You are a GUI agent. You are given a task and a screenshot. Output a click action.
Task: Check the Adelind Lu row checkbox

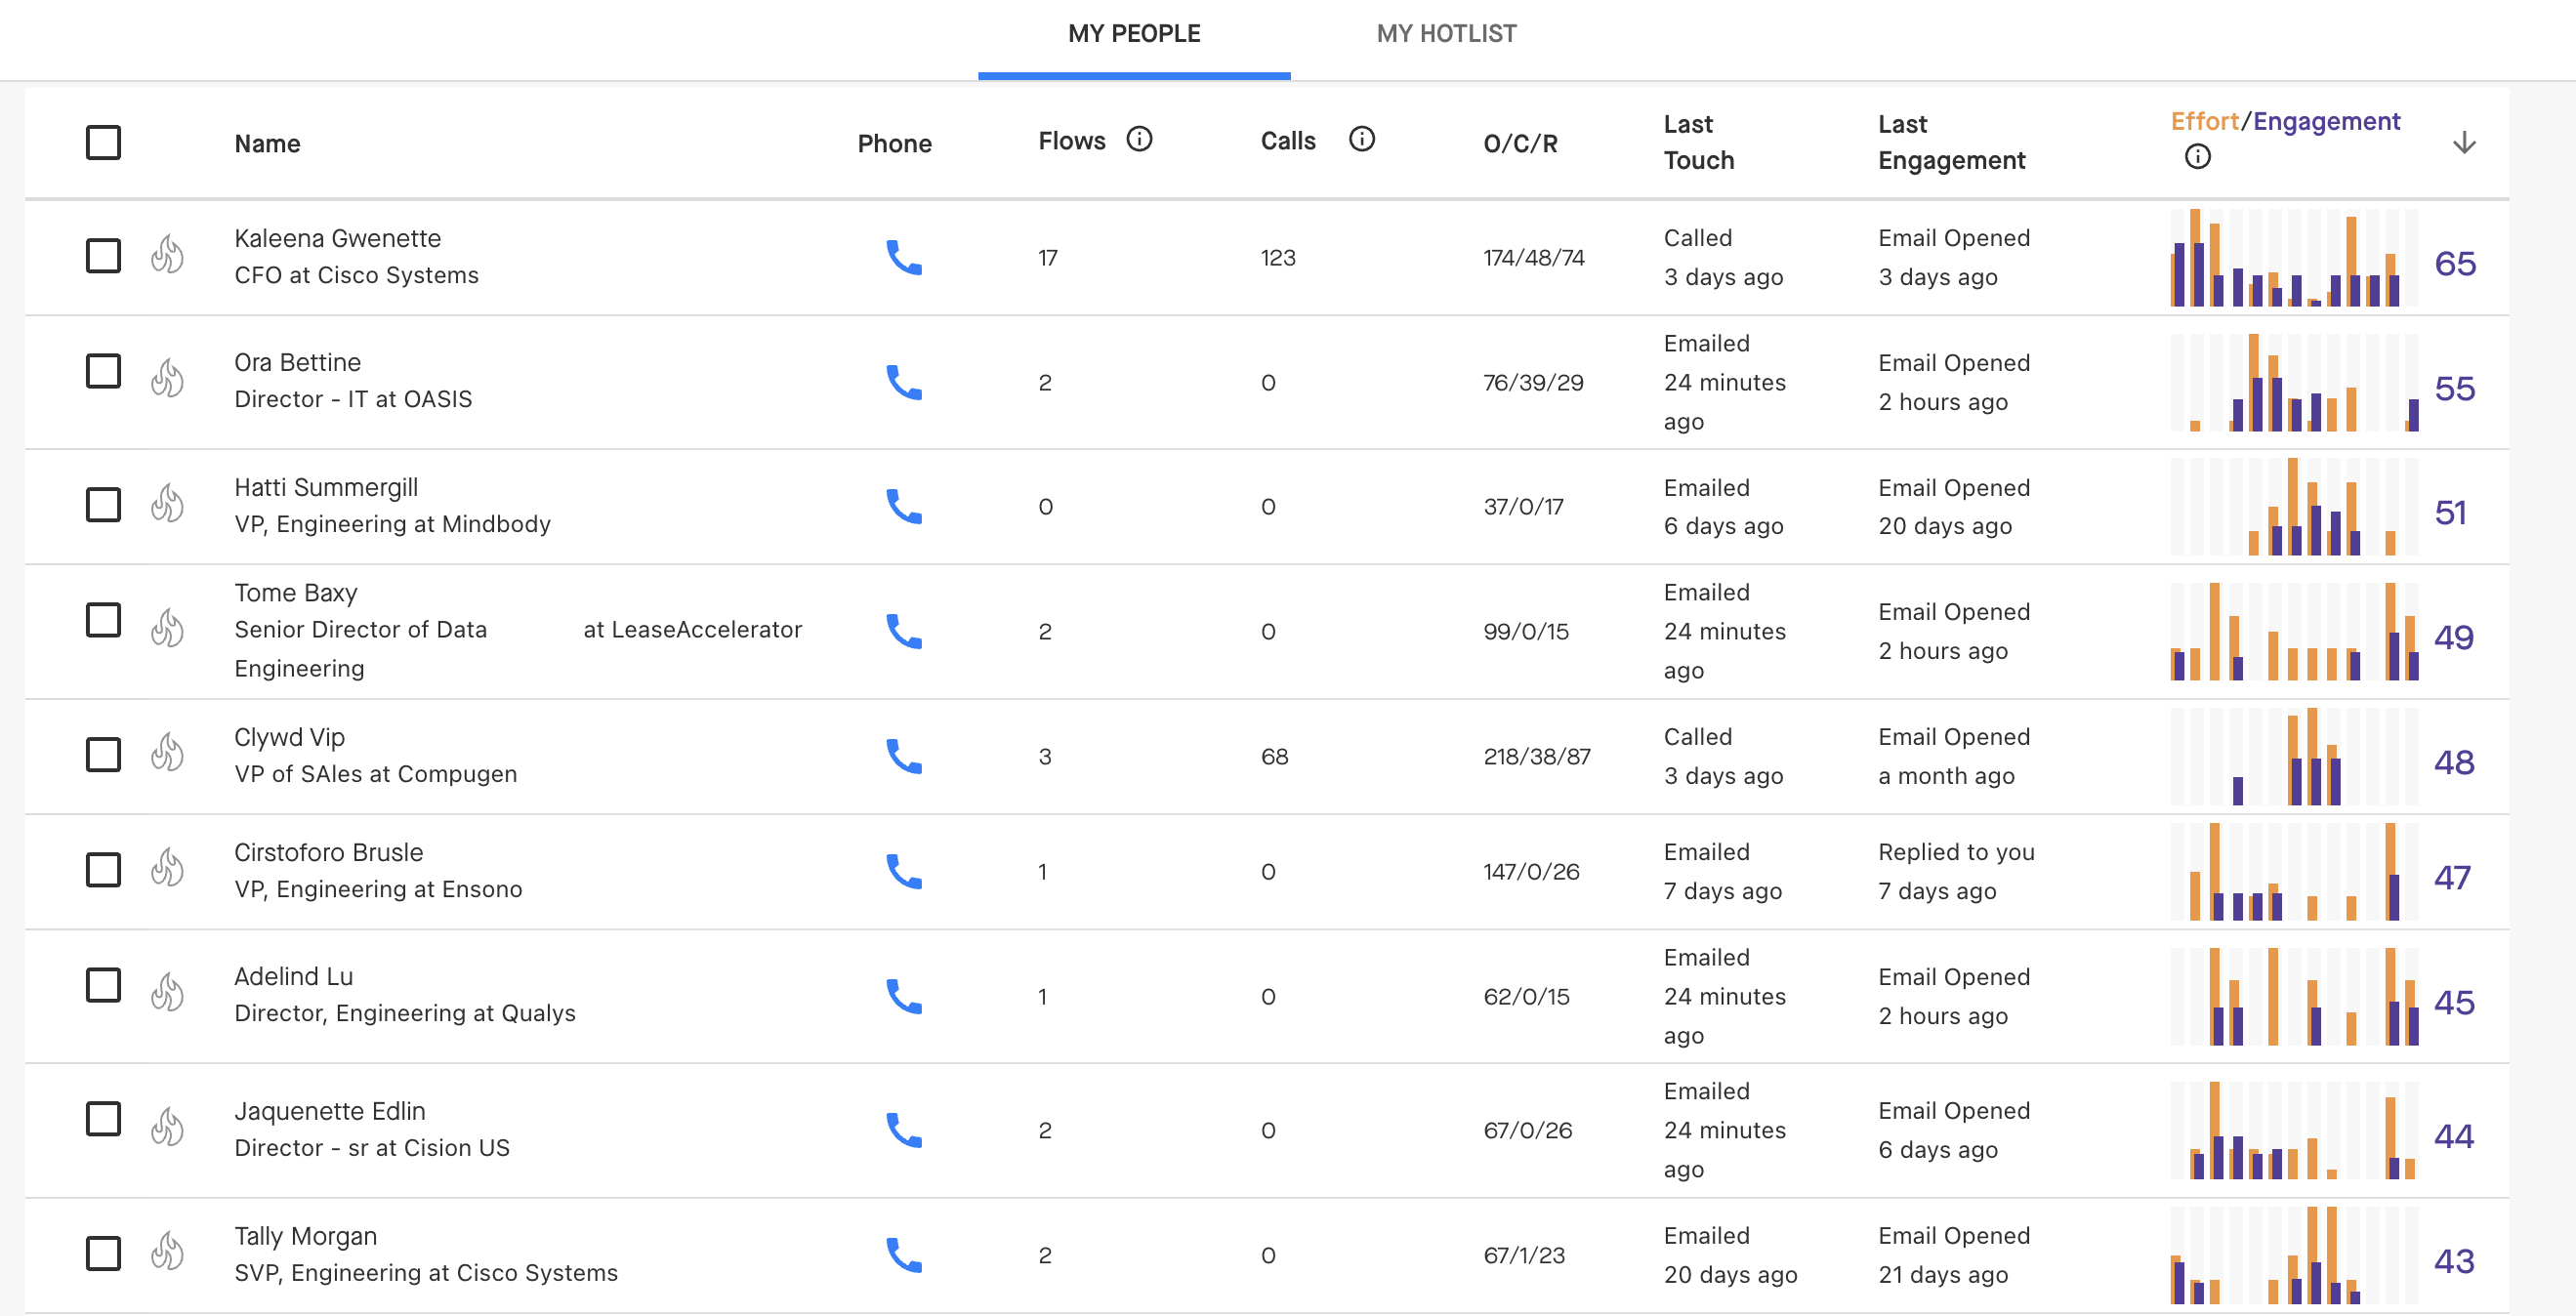103,985
